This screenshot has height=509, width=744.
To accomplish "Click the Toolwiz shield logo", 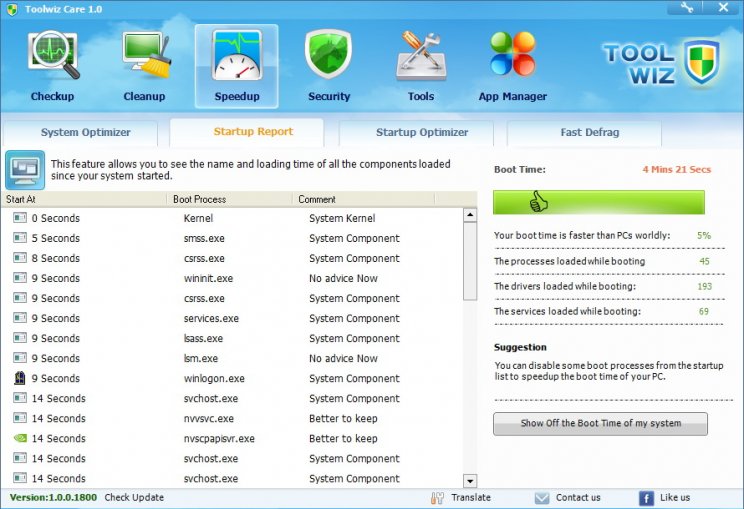I will tap(702, 62).
